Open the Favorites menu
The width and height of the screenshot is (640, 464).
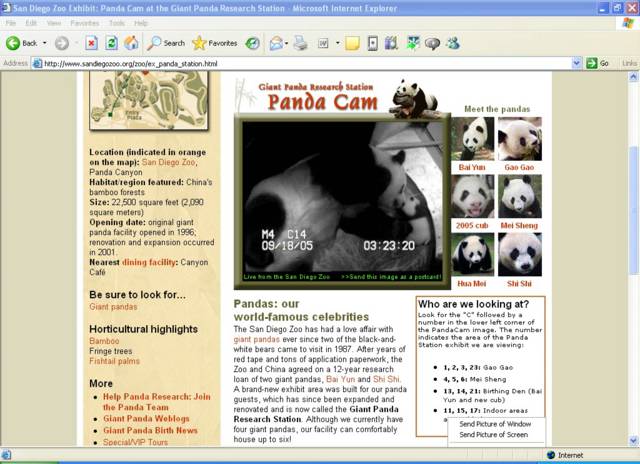point(84,23)
